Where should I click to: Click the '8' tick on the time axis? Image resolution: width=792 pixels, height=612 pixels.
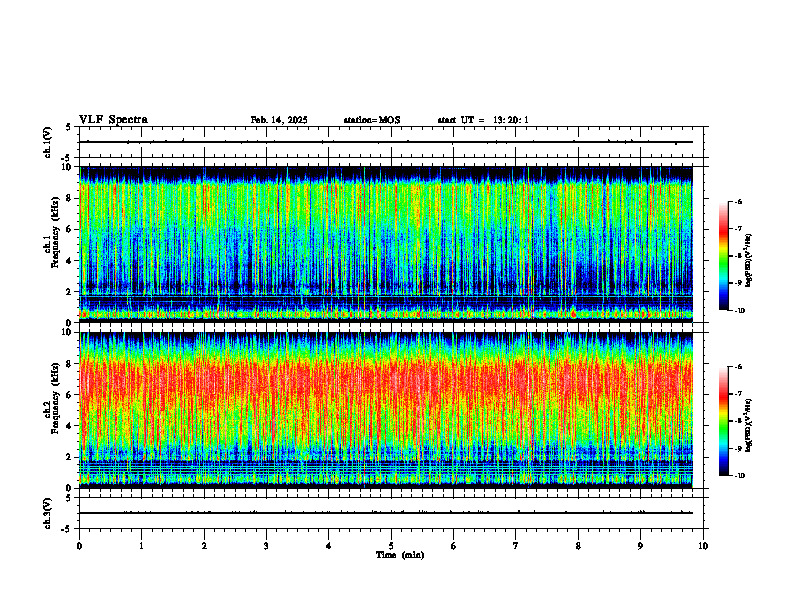578,546
